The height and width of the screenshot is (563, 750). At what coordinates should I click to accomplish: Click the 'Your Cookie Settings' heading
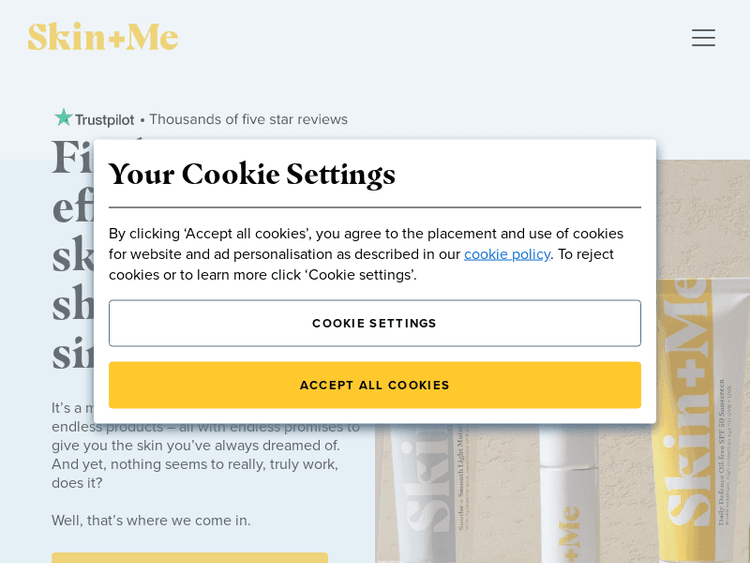point(252,174)
